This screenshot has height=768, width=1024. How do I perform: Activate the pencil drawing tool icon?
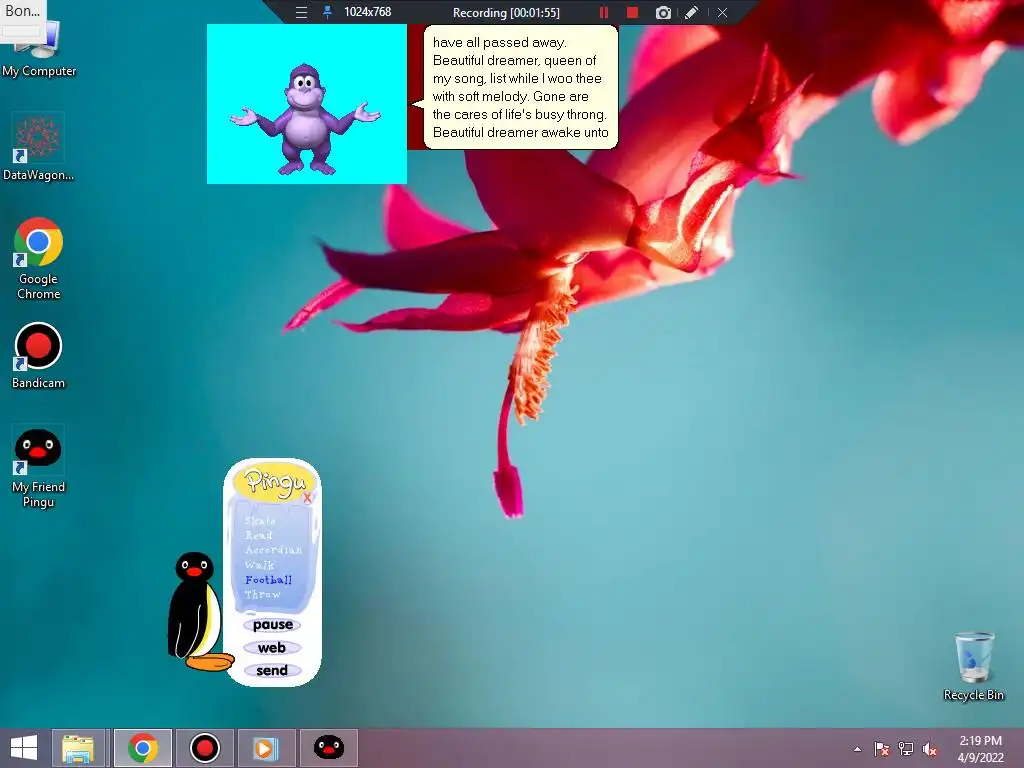point(692,12)
